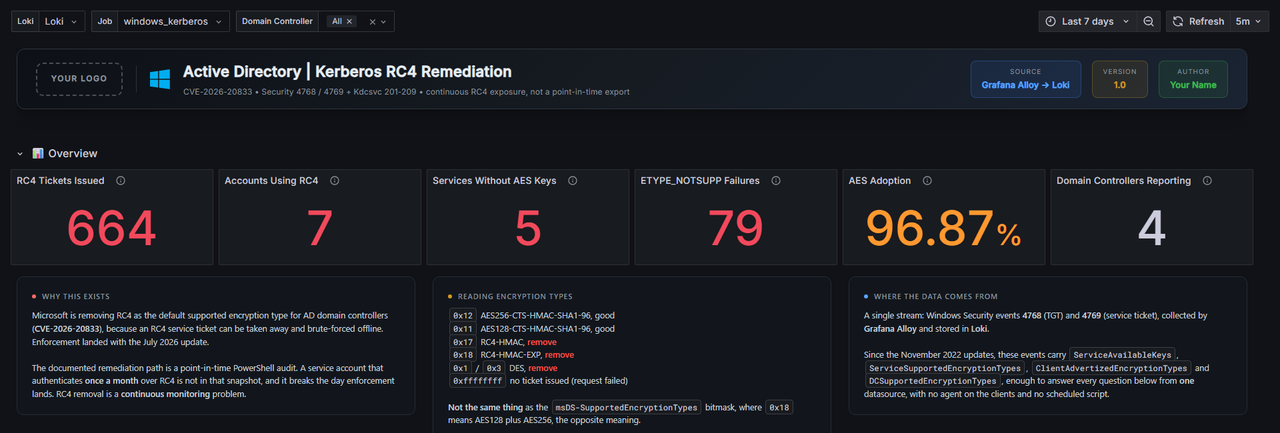
Task: Open the Loki datasource dropdown
Action: pos(62,21)
